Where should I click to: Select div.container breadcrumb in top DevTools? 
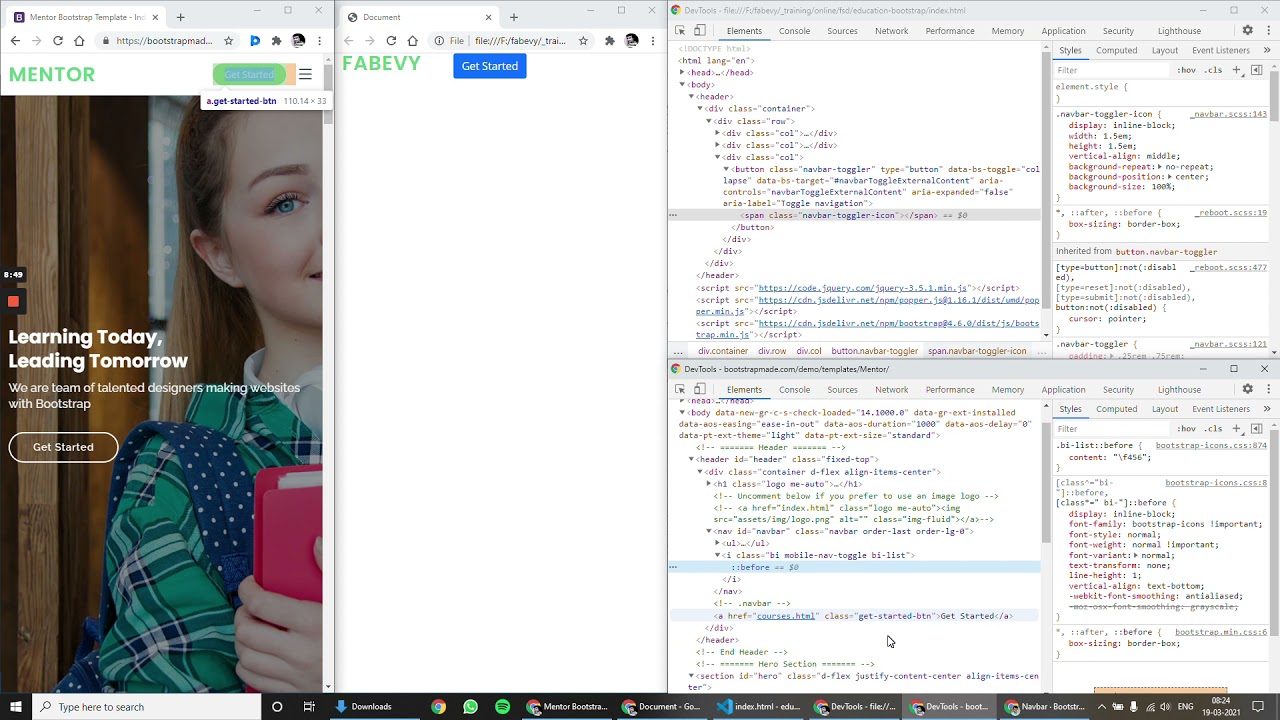(x=723, y=351)
